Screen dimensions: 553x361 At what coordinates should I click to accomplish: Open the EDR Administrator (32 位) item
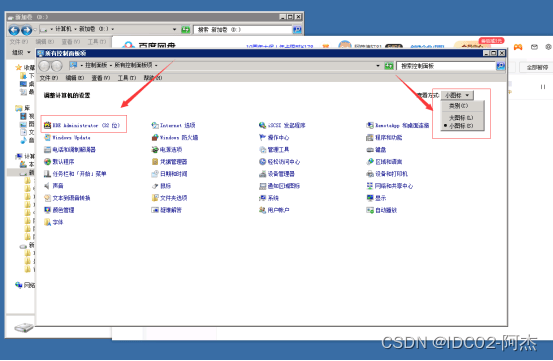pos(82,125)
